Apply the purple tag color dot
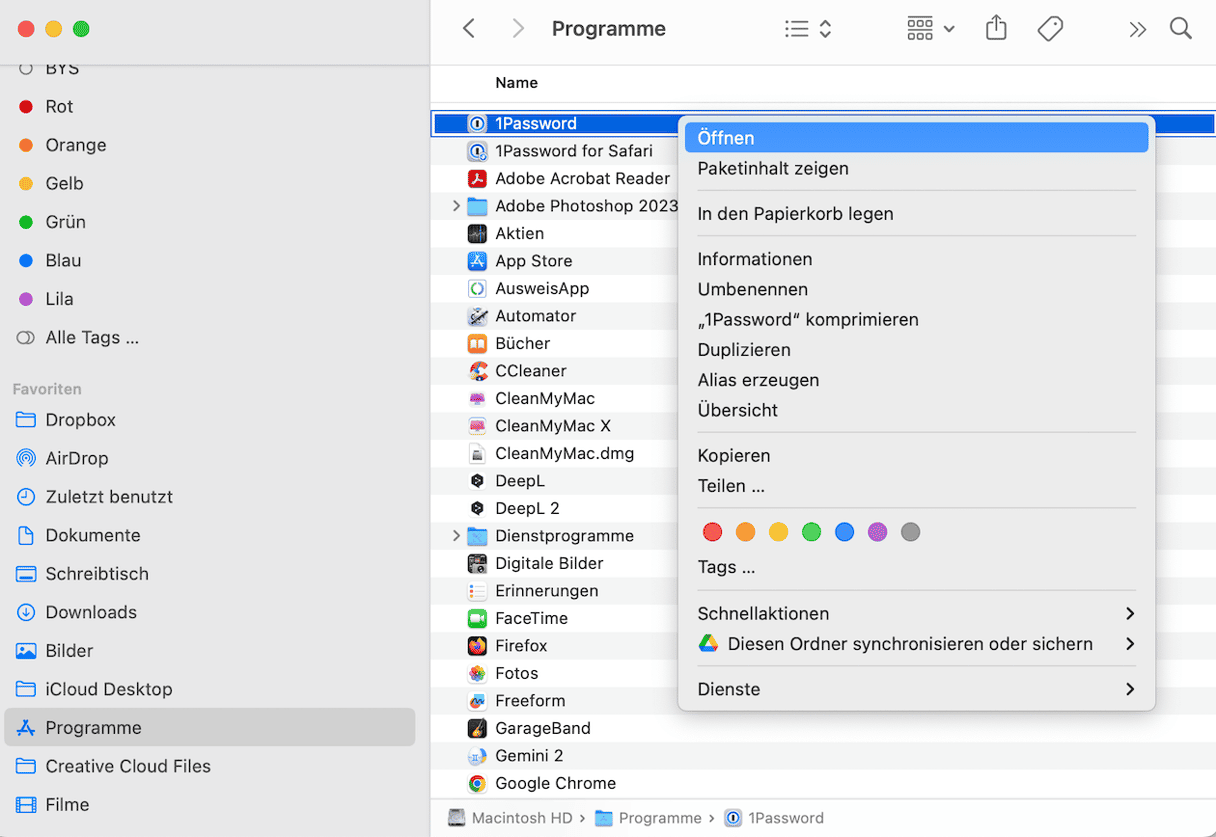This screenshot has height=837, width=1216. point(877,532)
